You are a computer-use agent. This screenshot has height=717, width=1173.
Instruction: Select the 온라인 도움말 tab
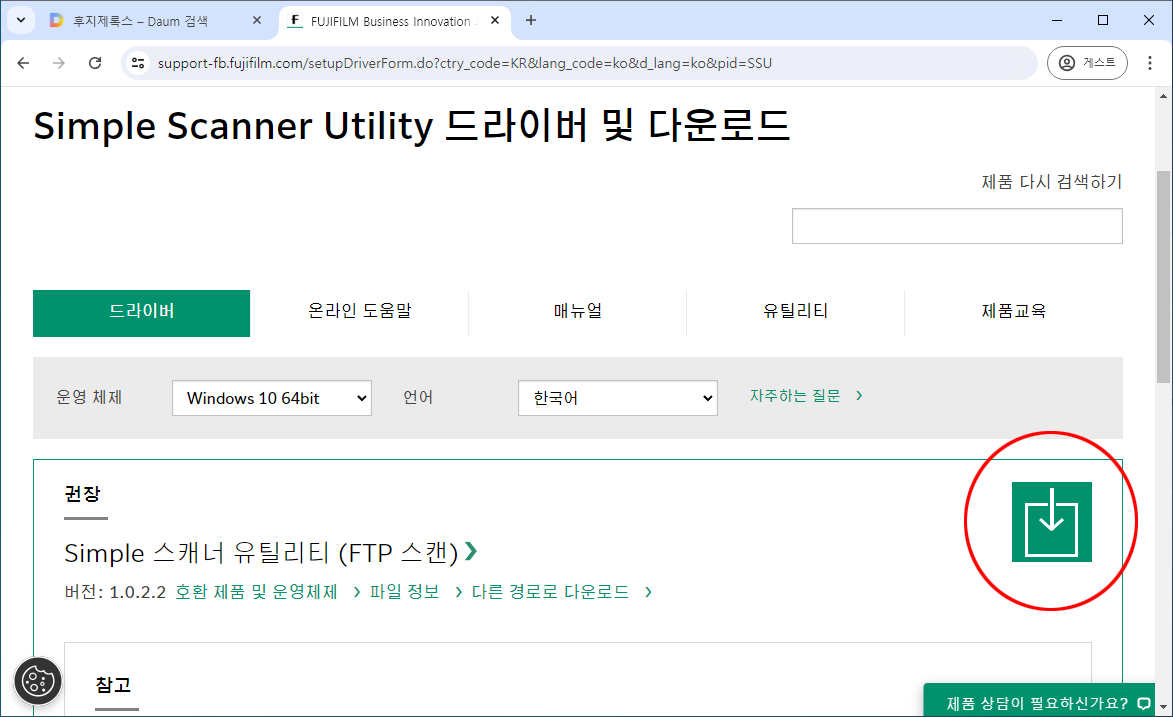359,311
